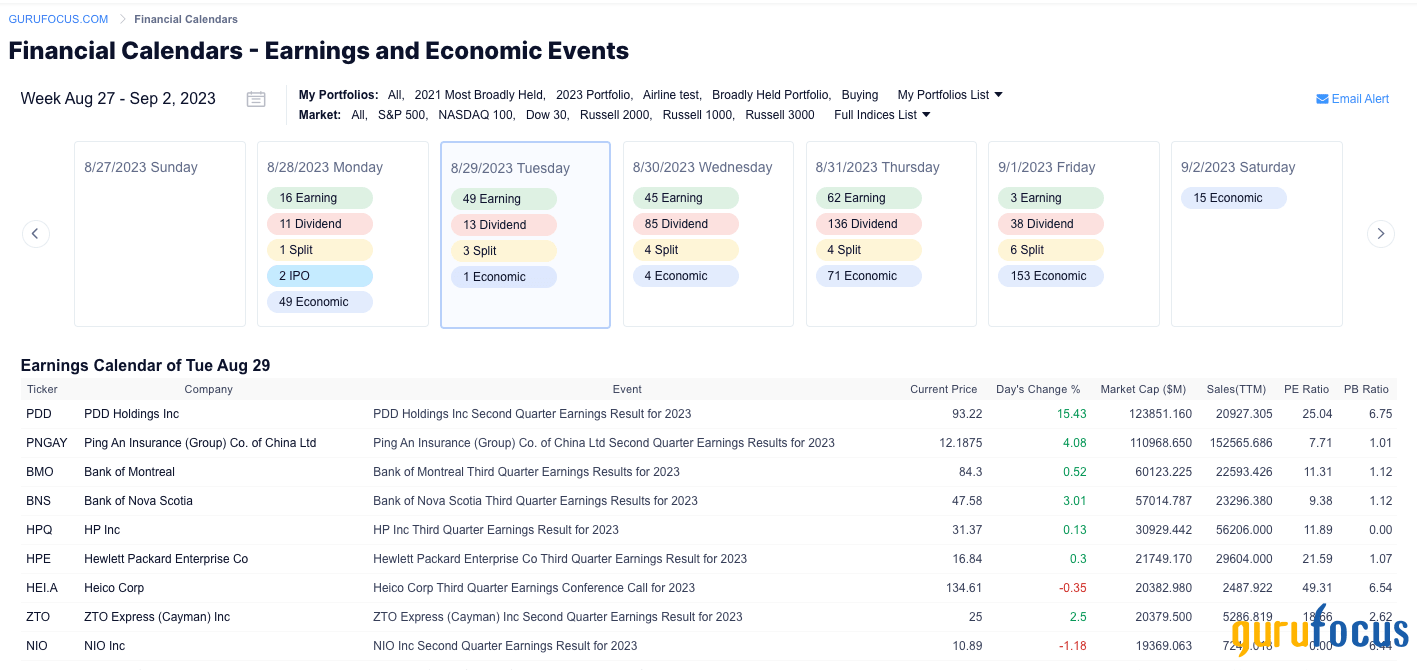Open PDD ticker link
This screenshot has width=1417, height=670.
coord(40,414)
